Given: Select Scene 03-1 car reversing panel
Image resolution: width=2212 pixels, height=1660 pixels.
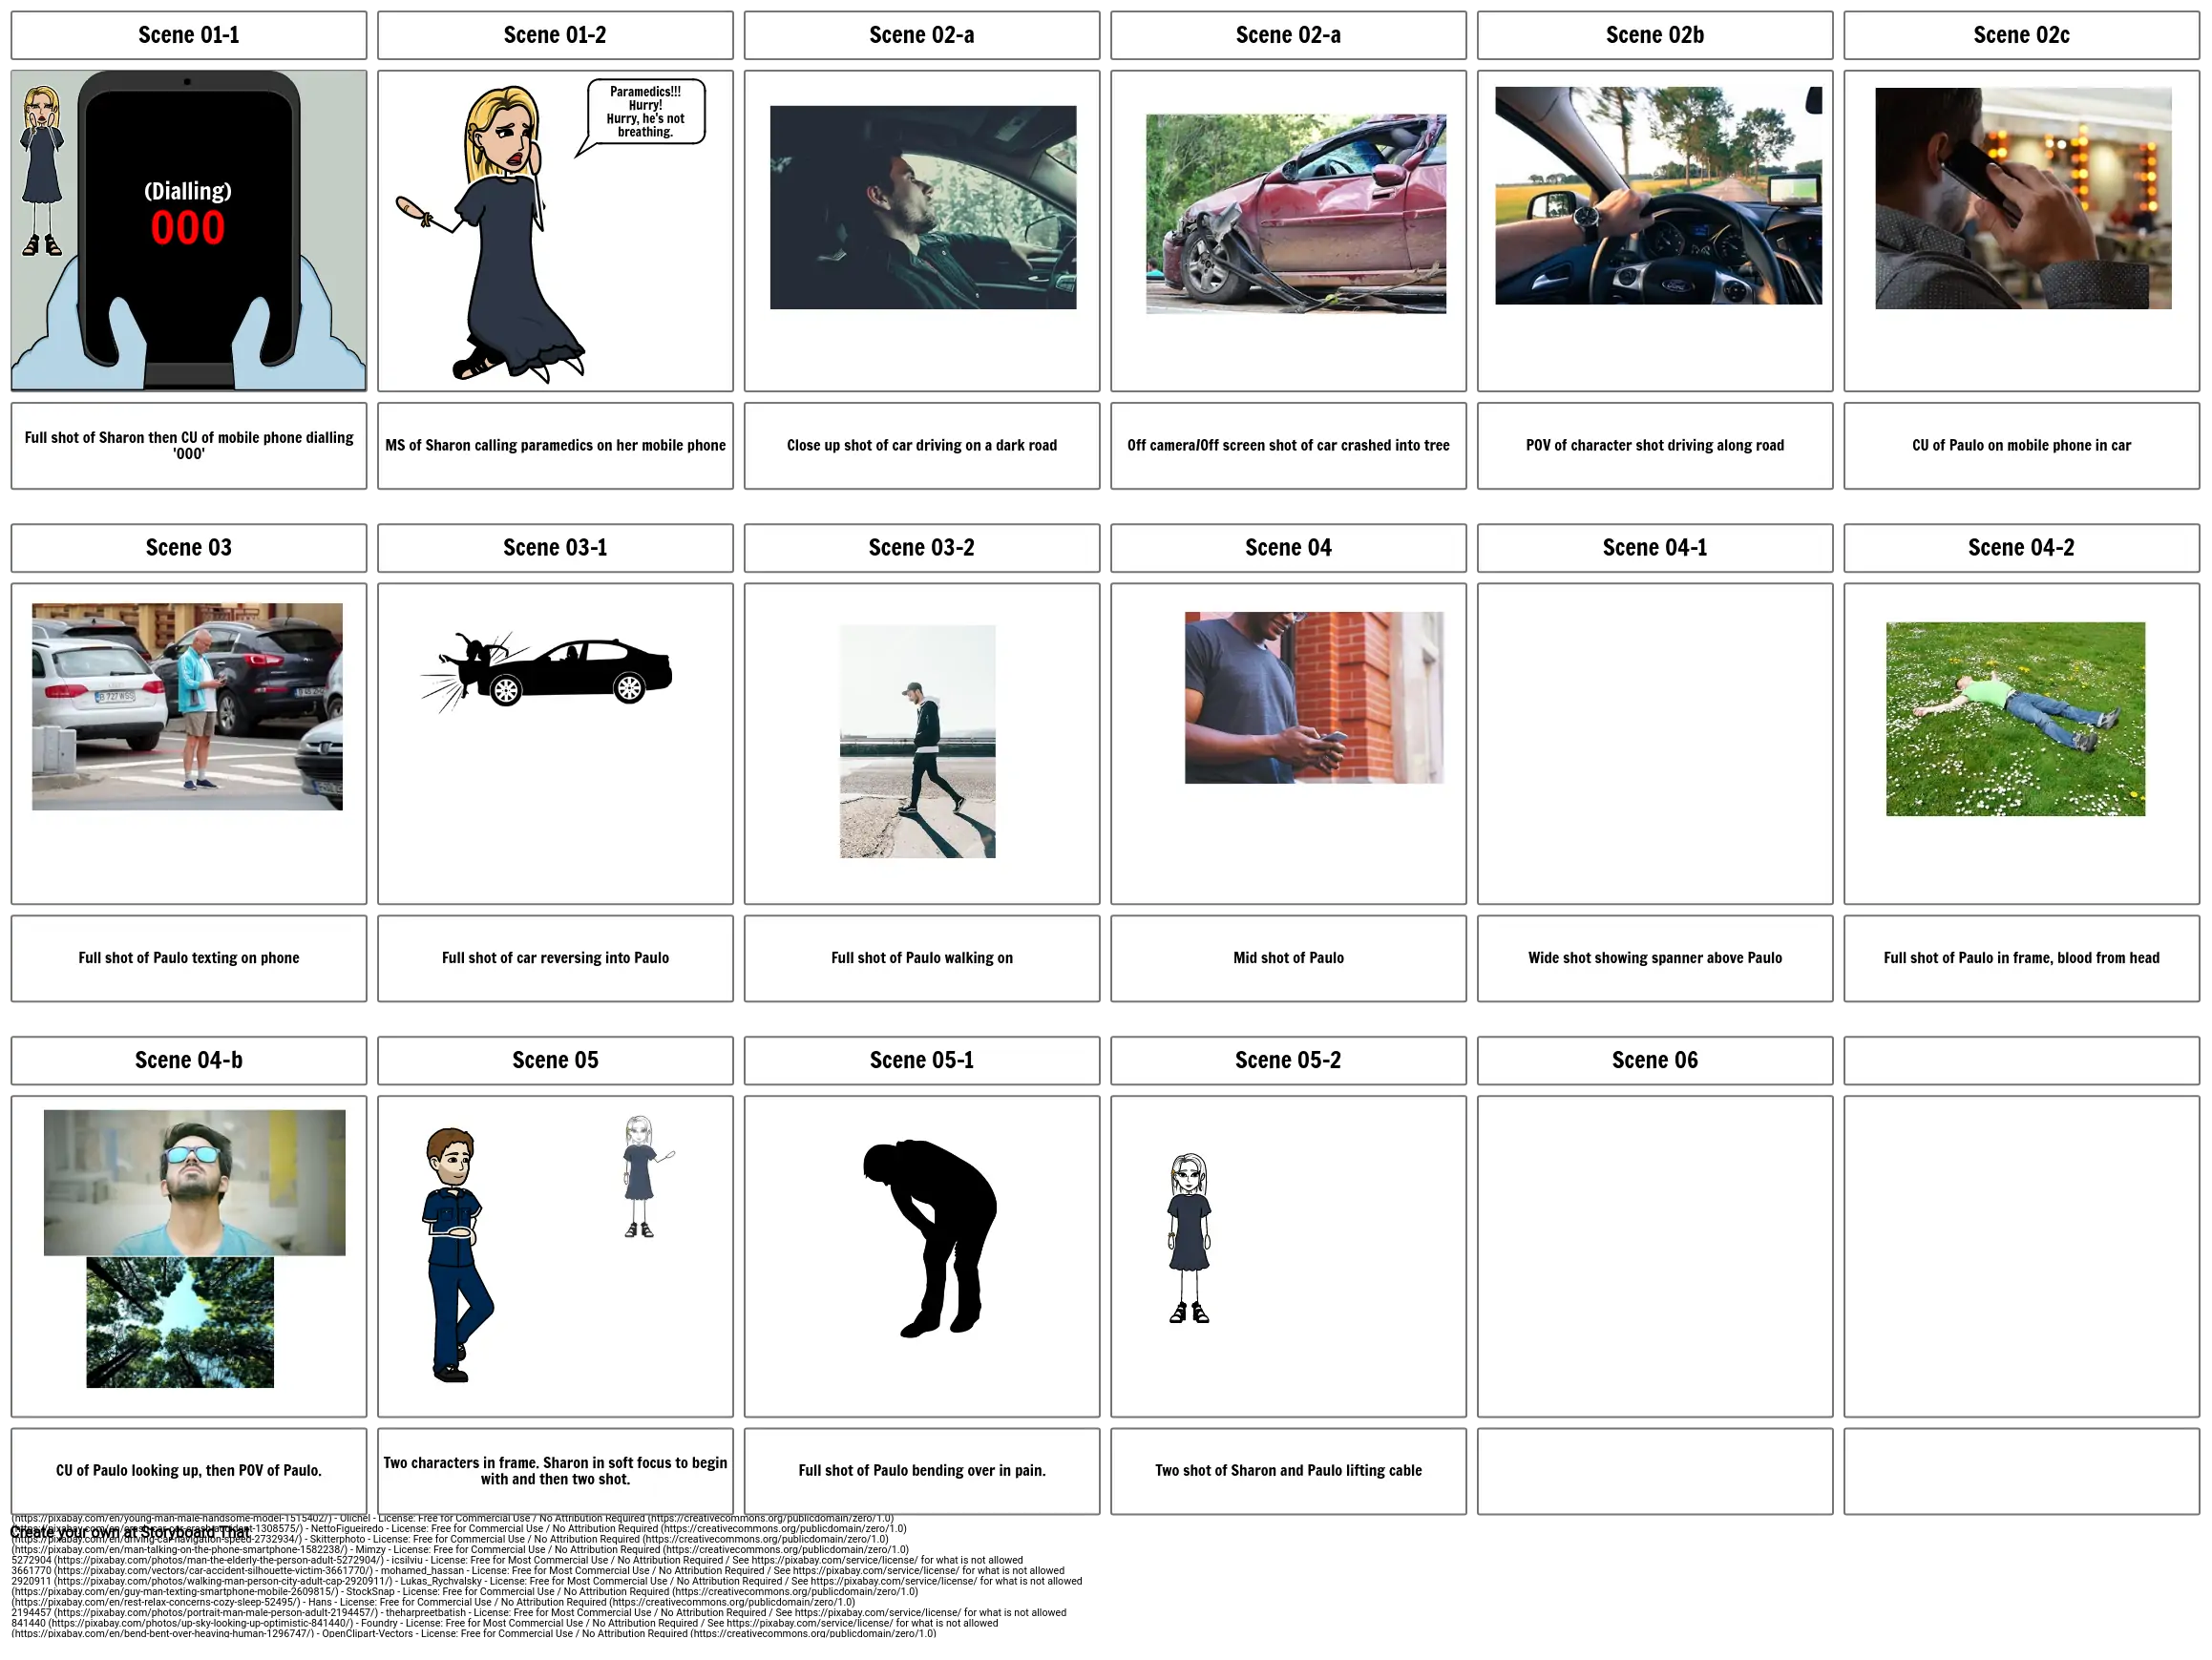Looking at the screenshot, I should click(x=555, y=749).
